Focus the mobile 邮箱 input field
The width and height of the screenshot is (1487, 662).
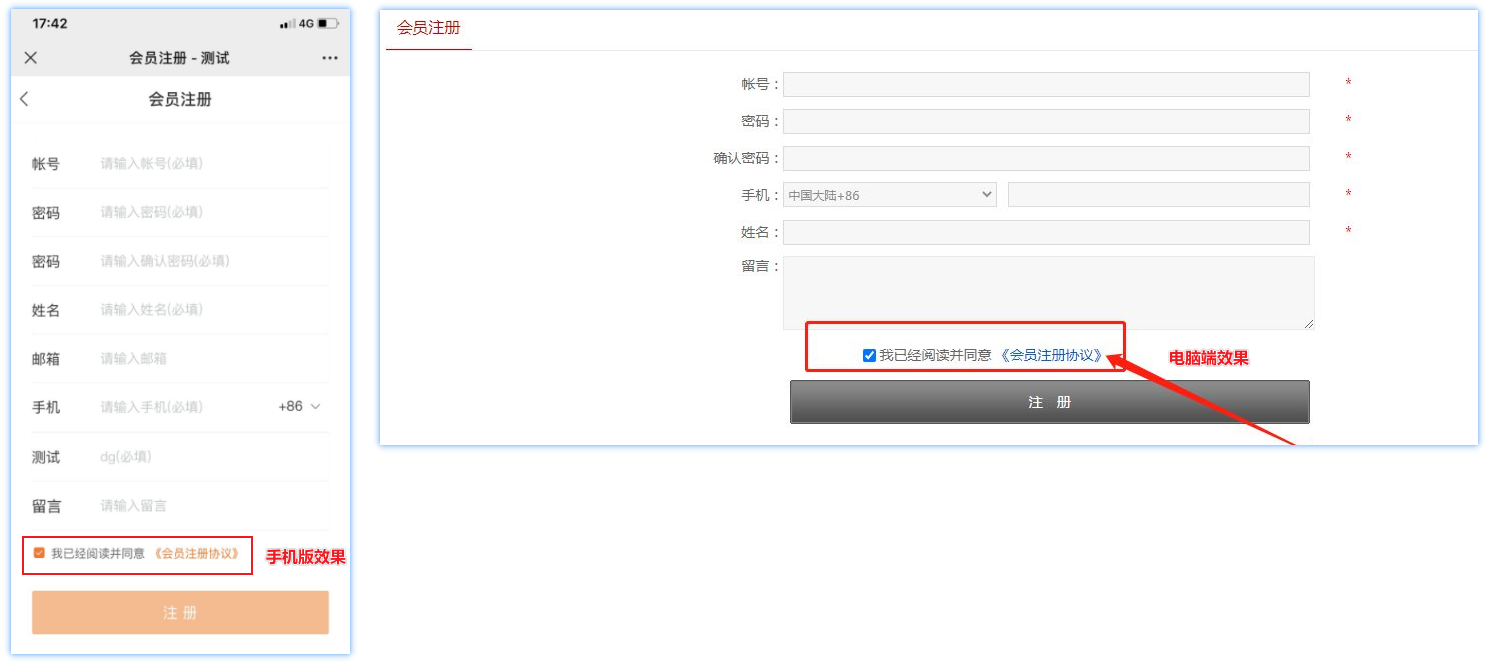[x=212, y=358]
